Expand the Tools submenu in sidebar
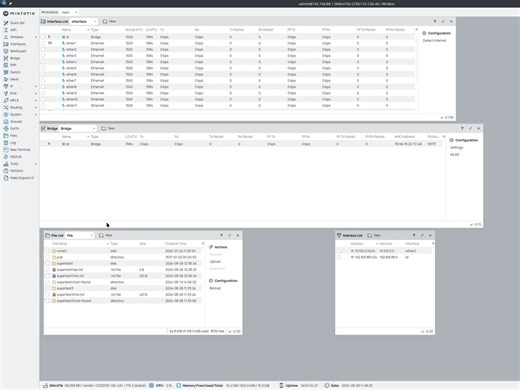 coord(36,164)
